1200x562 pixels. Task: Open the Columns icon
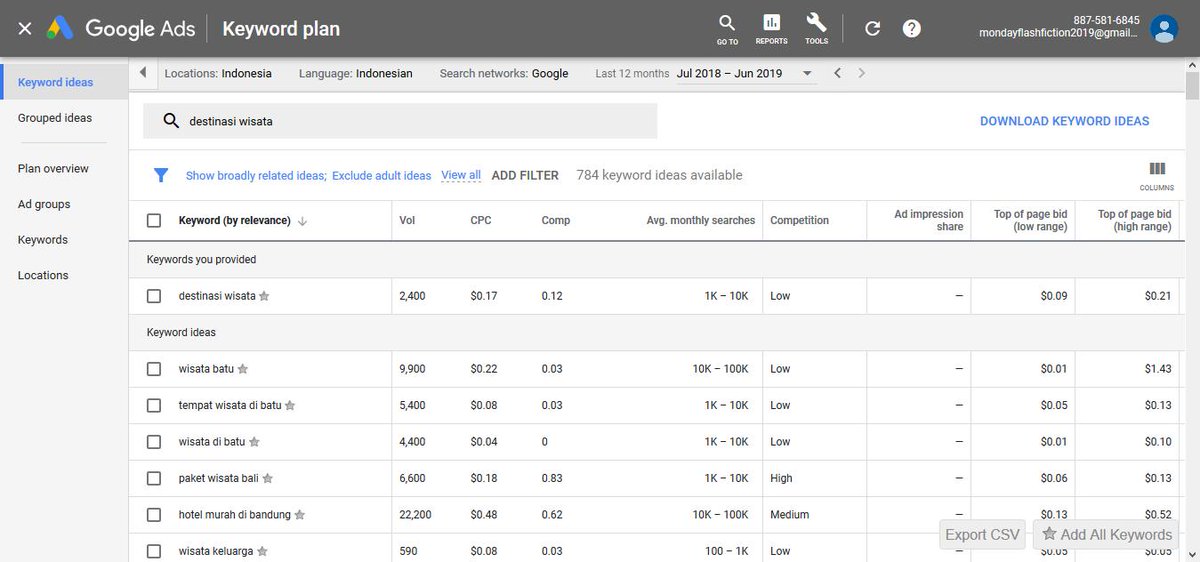[x=1156, y=175]
